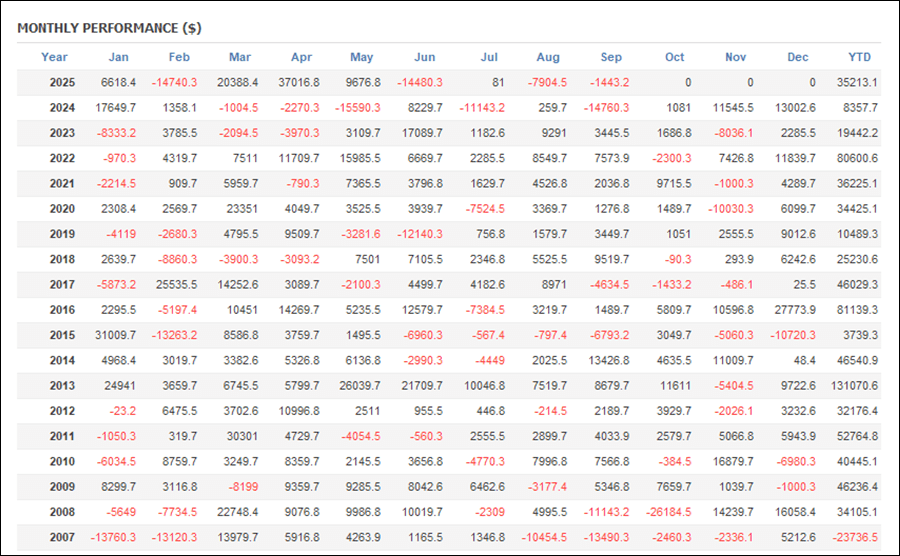Select the -15590.3 May 2024 cell
The width and height of the screenshot is (900, 556).
pos(355,107)
